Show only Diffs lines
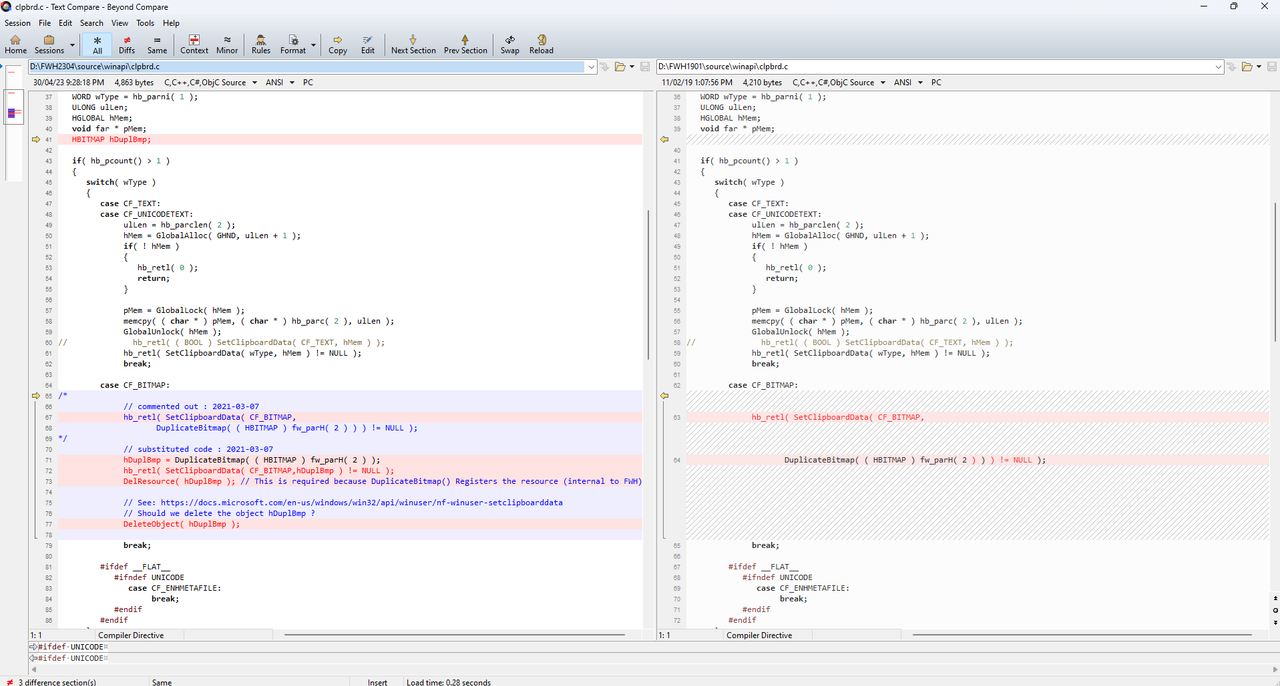Viewport: 1280px width, 686px height. (x=127, y=44)
